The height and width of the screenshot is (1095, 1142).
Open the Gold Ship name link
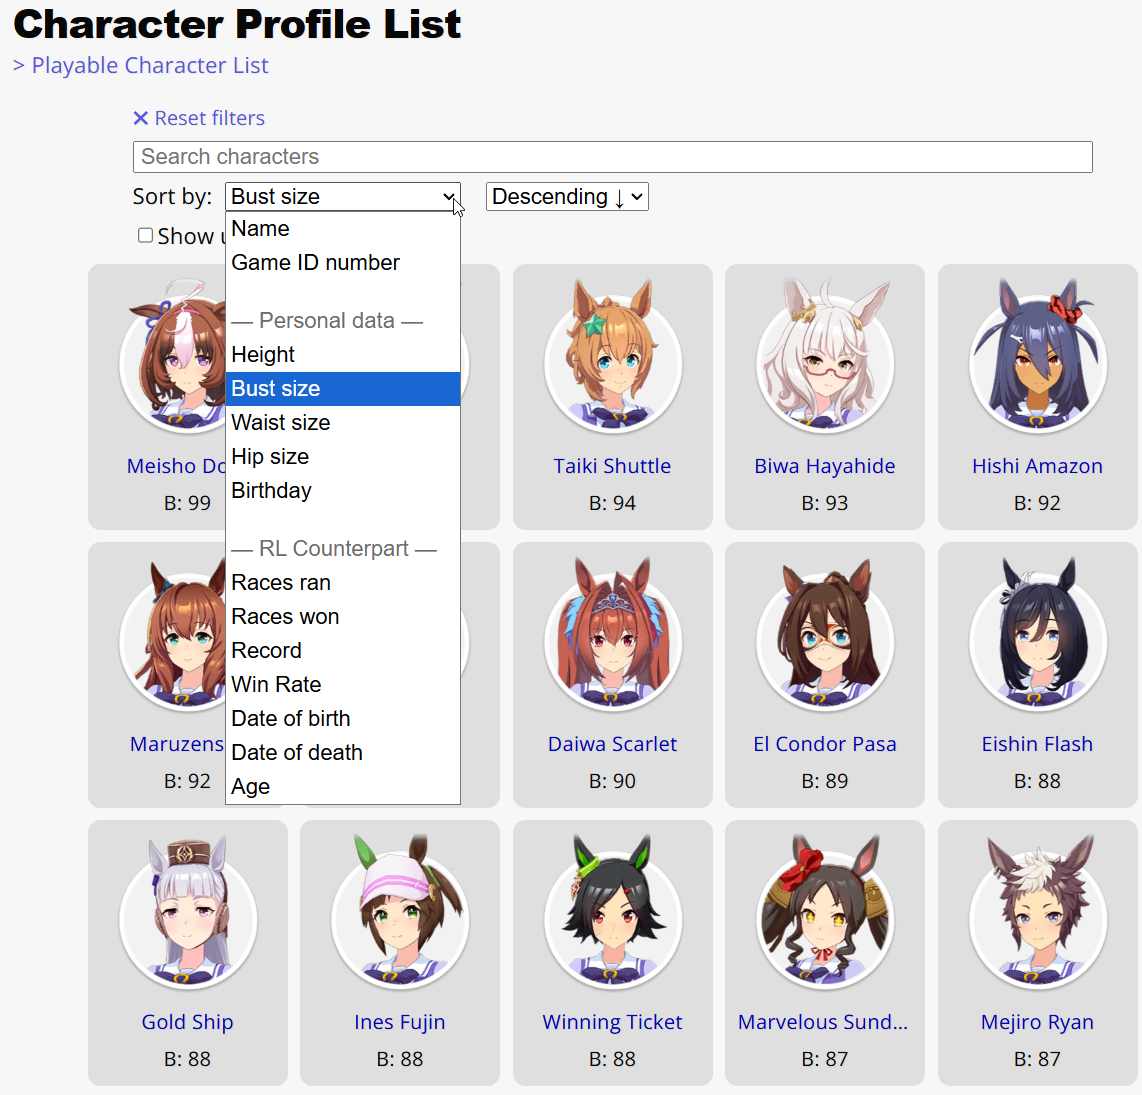188,1022
